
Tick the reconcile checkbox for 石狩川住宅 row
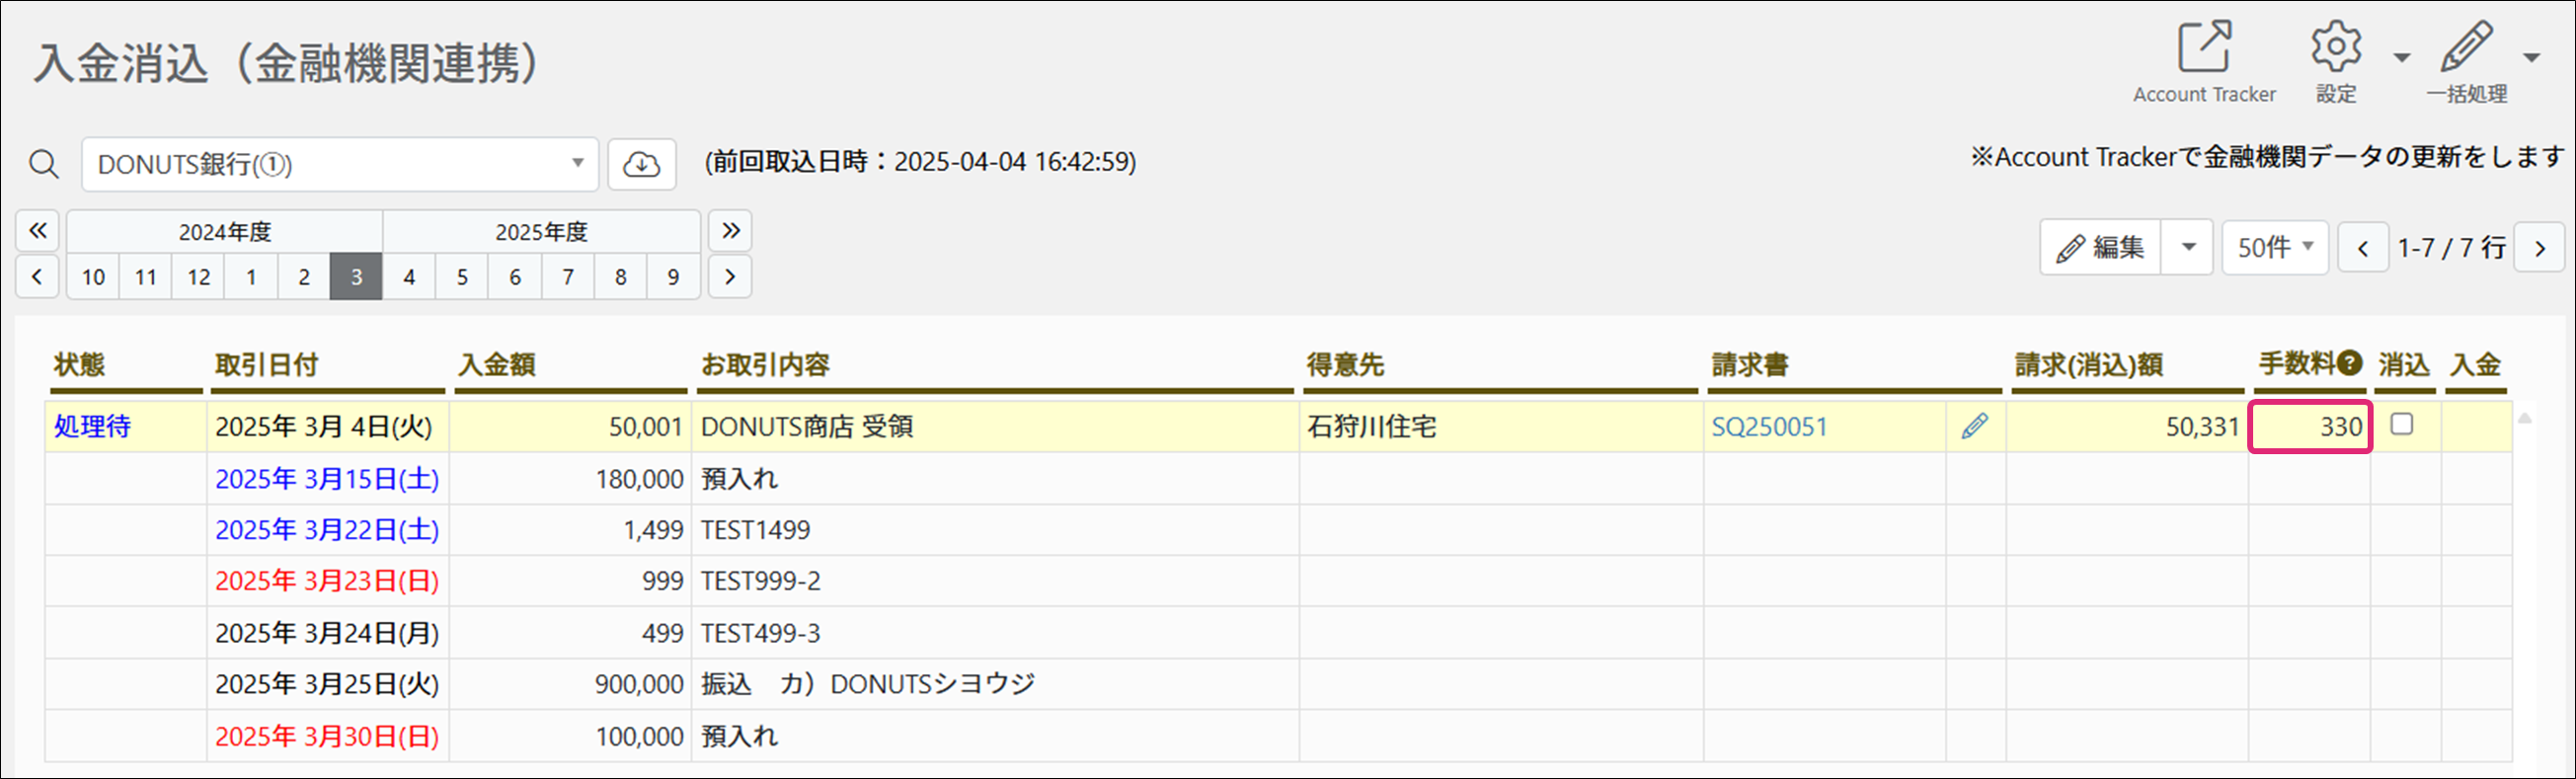click(x=2402, y=424)
